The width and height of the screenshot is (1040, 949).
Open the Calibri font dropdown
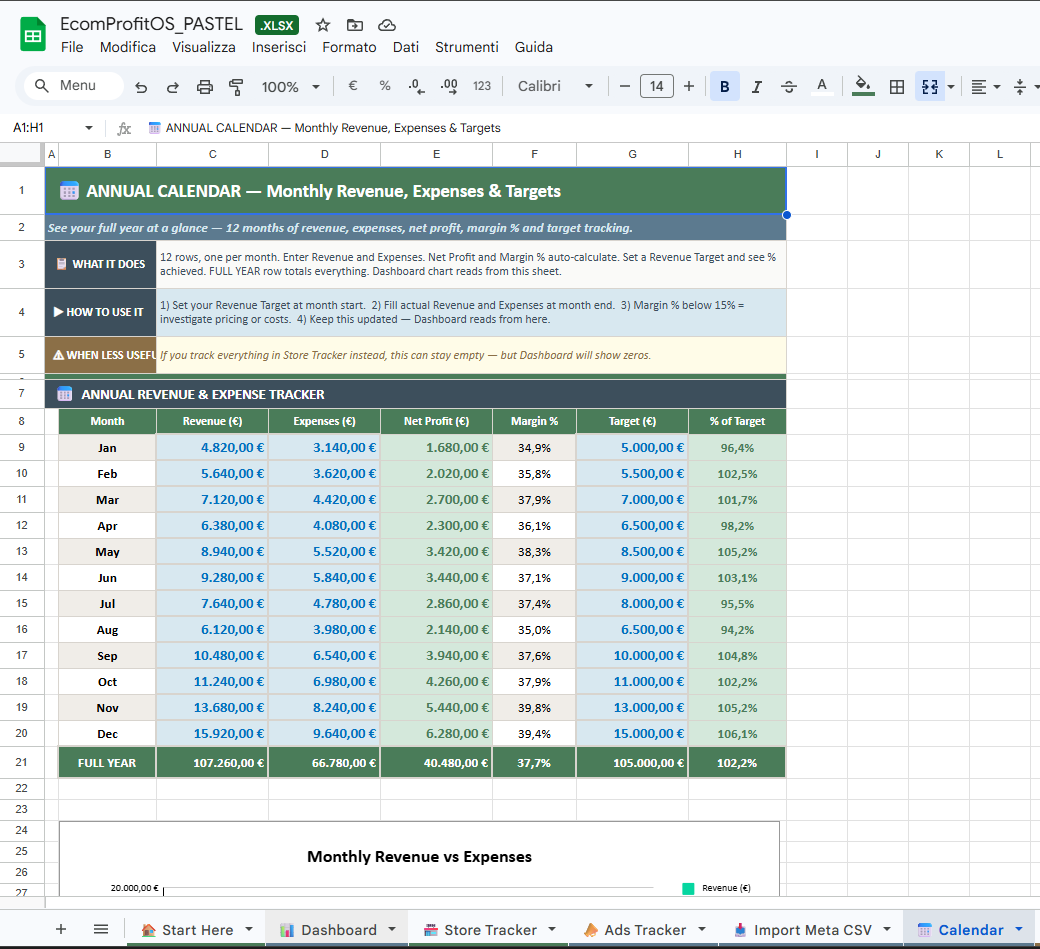(x=555, y=87)
